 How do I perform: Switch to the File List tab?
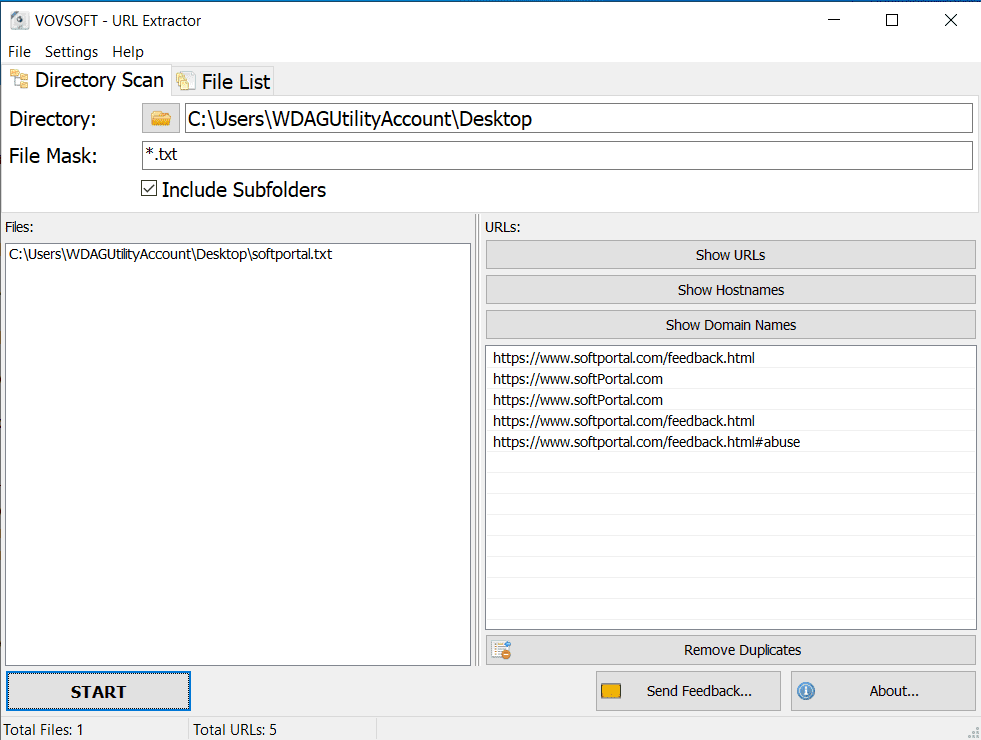click(x=223, y=81)
